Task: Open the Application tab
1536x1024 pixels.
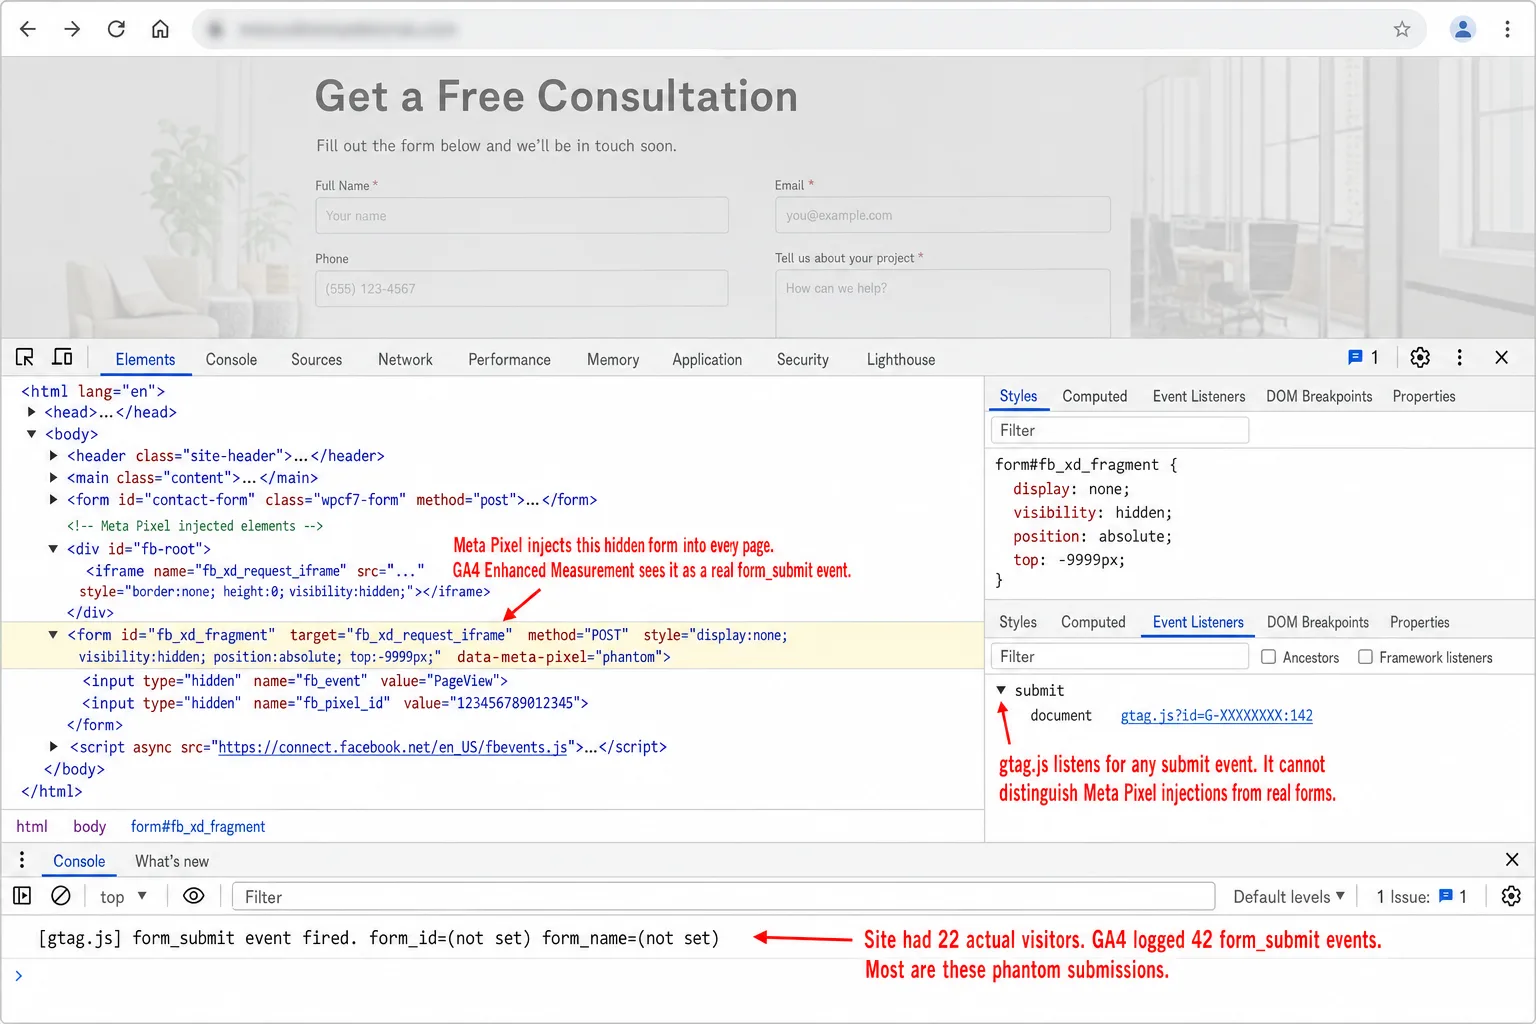Action: pyautogui.click(x=707, y=359)
